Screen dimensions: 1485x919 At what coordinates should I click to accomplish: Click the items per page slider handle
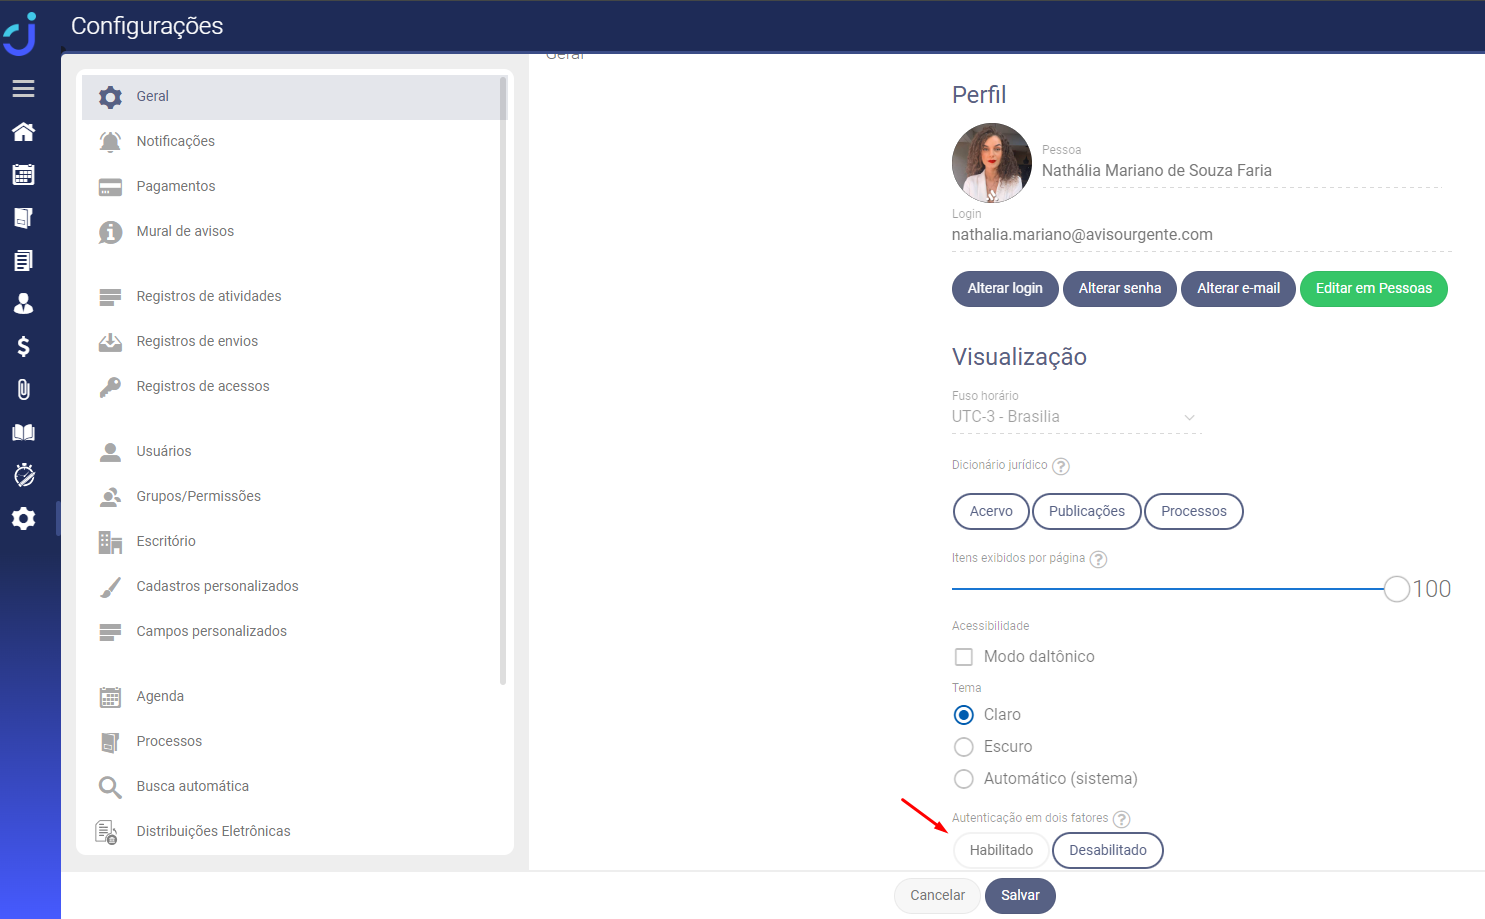[1397, 589]
